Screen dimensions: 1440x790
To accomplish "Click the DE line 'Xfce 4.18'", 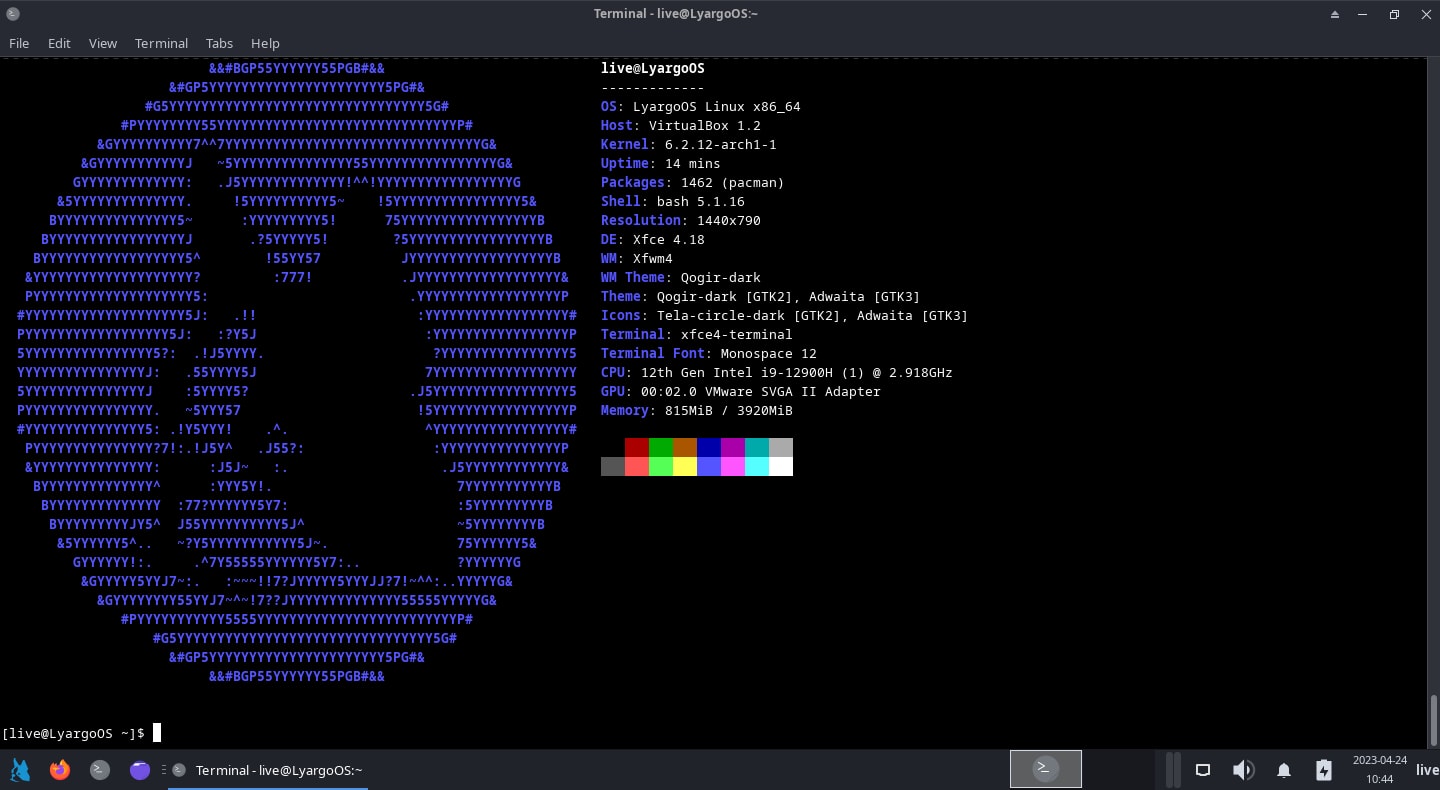I will tap(653, 239).
